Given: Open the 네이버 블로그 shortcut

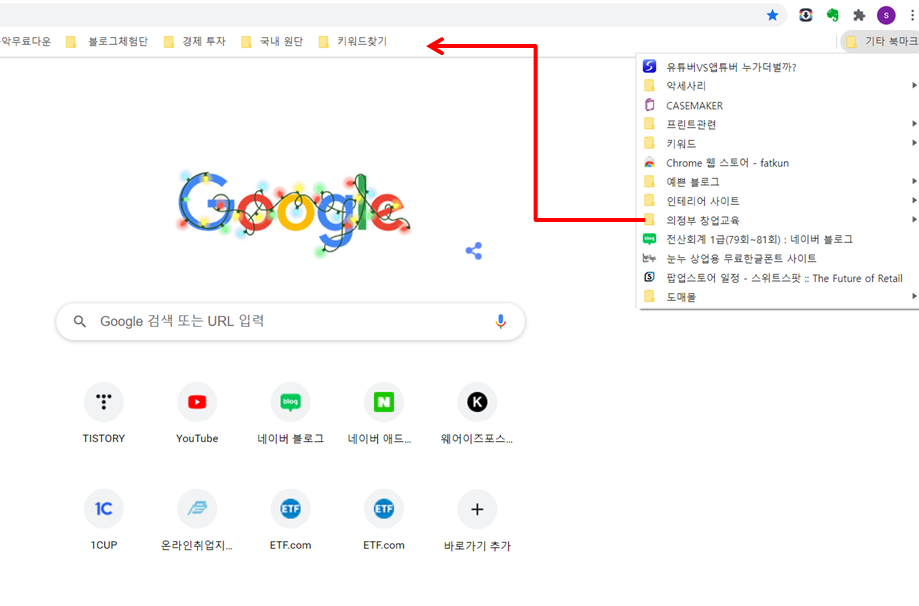Looking at the screenshot, I should tap(290, 414).
